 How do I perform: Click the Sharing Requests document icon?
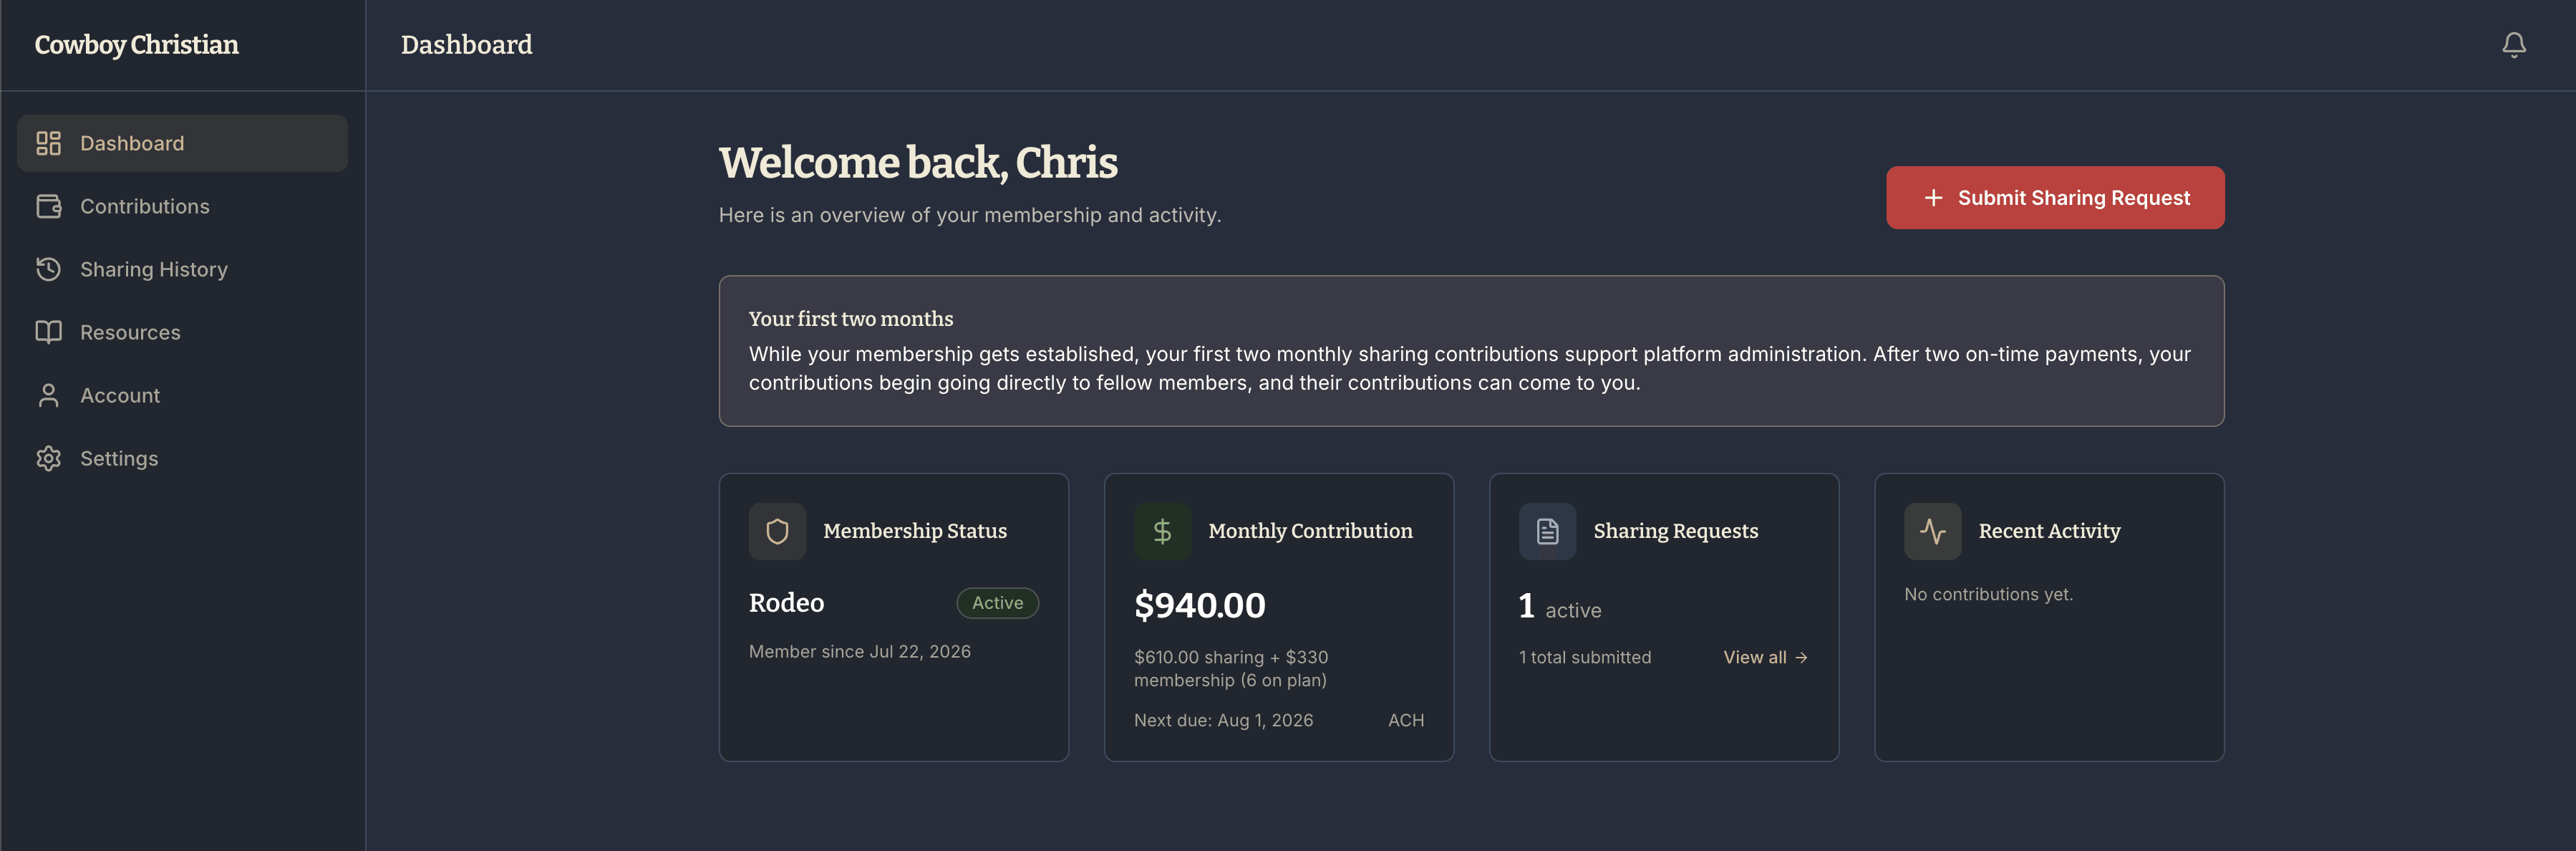tap(1547, 531)
